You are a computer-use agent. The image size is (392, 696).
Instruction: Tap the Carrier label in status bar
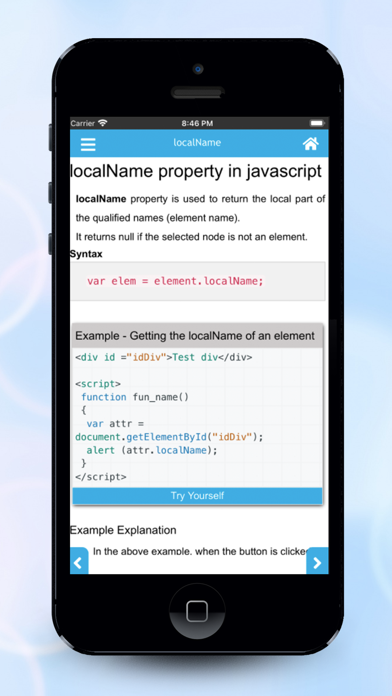83,123
